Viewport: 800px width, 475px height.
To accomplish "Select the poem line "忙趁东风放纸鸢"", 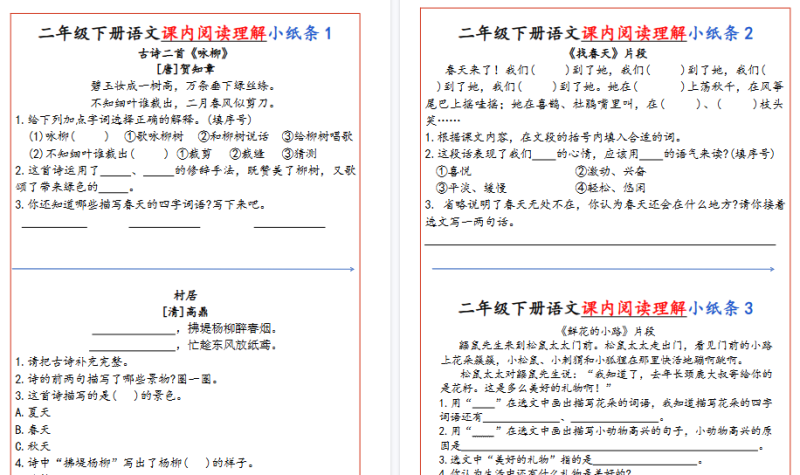I will (x=232, y=345).
